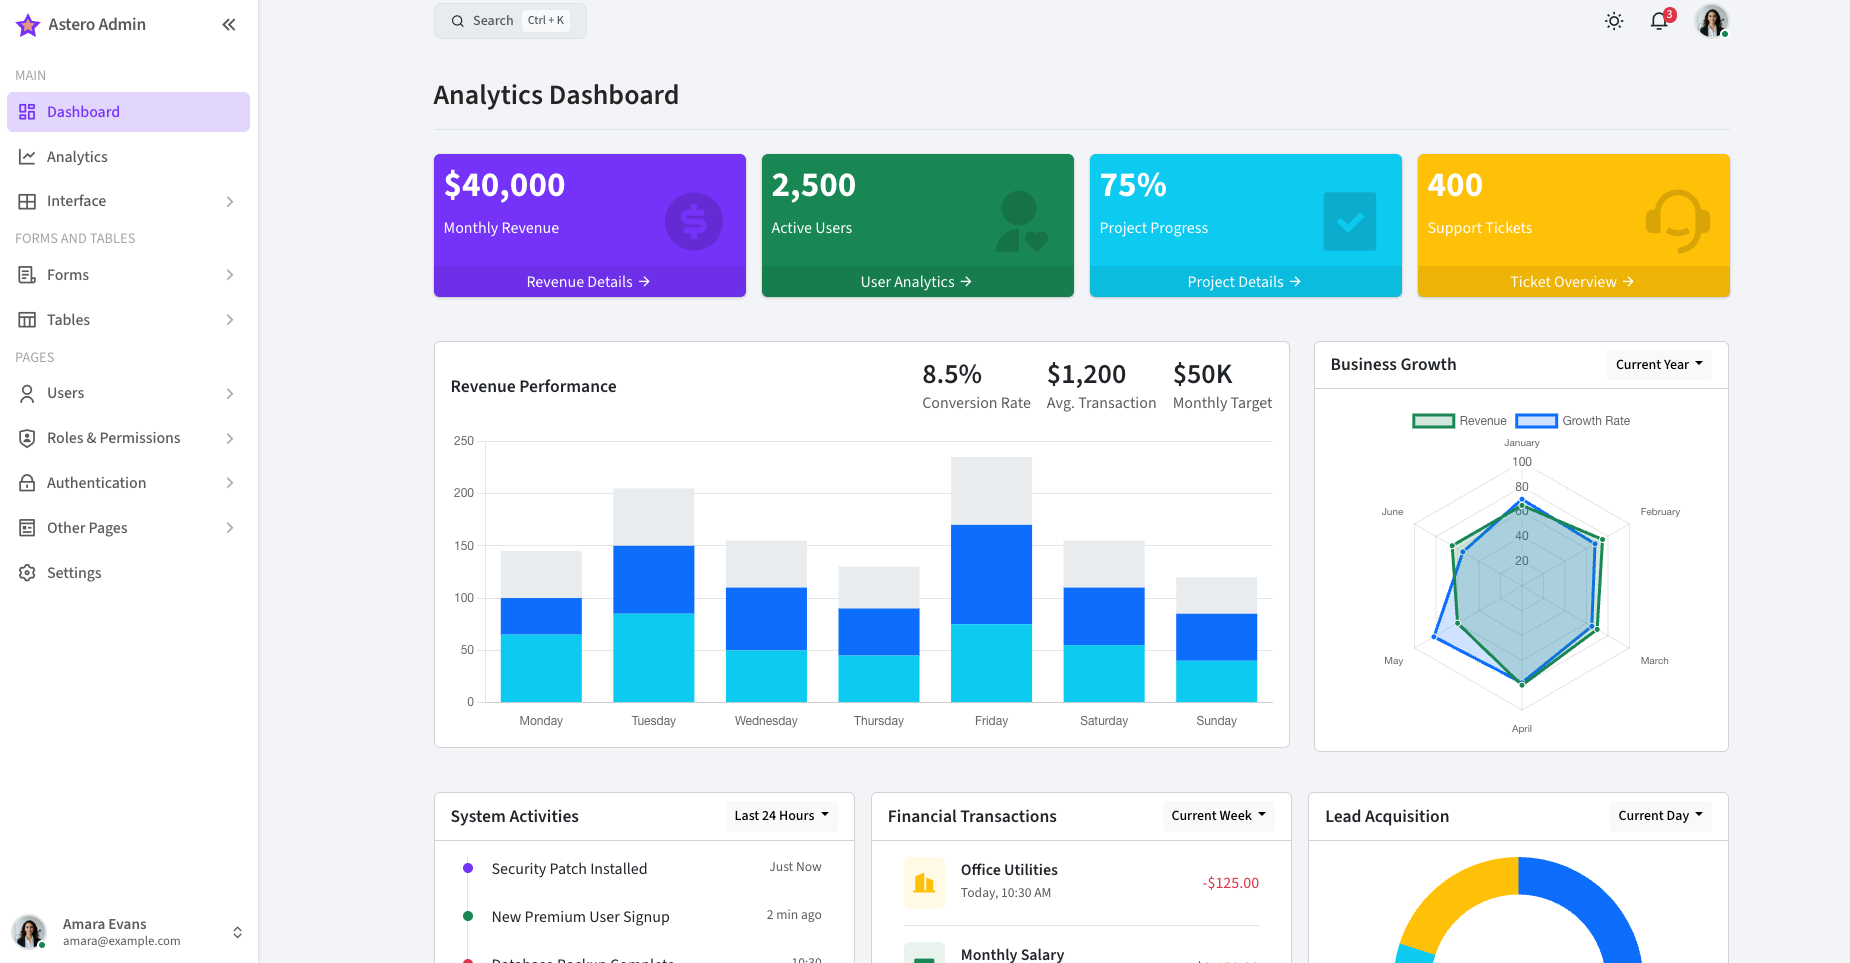This screenshot has width=1850, height=963.
Task: Click the Astero Admin star logo
Action: pos(28,25)
